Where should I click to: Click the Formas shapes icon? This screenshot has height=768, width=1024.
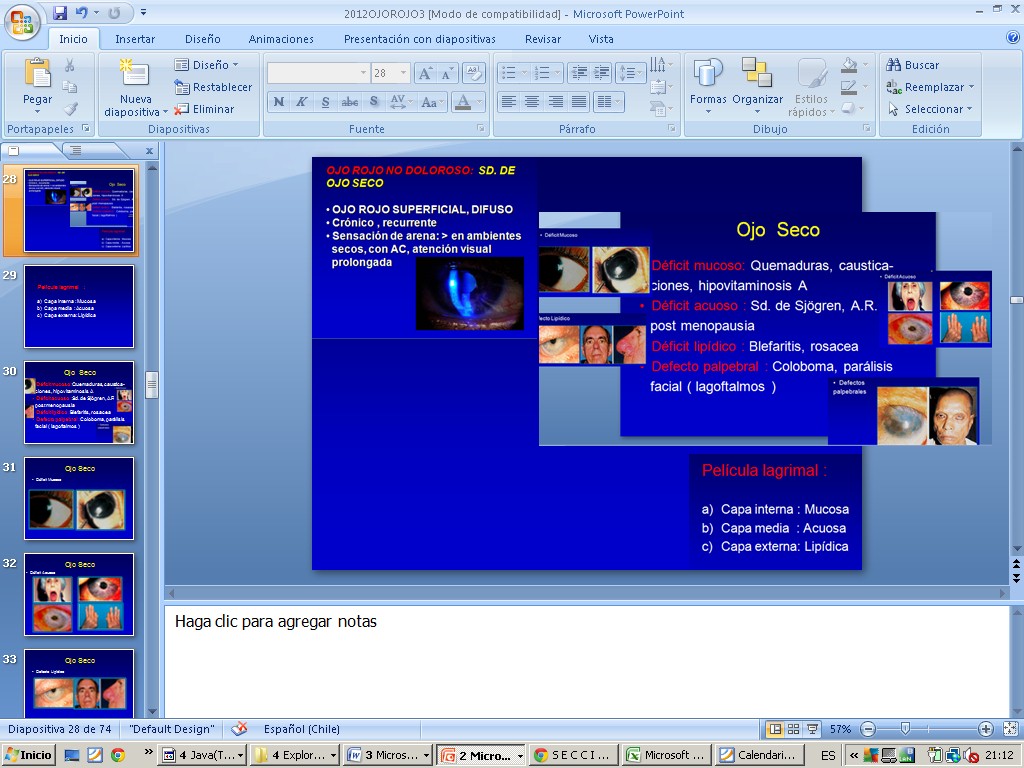(x=708, y=75)
